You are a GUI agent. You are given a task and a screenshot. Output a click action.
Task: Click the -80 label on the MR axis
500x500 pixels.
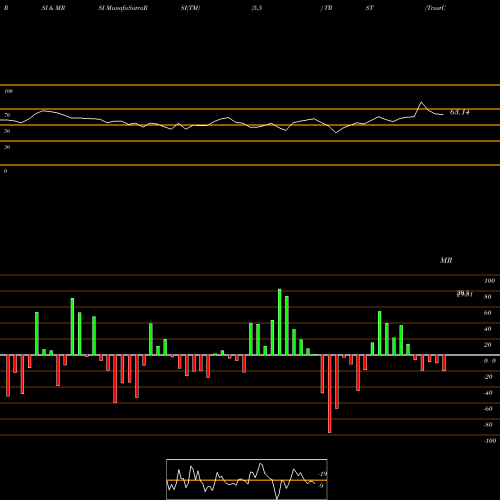pos(488,425)
